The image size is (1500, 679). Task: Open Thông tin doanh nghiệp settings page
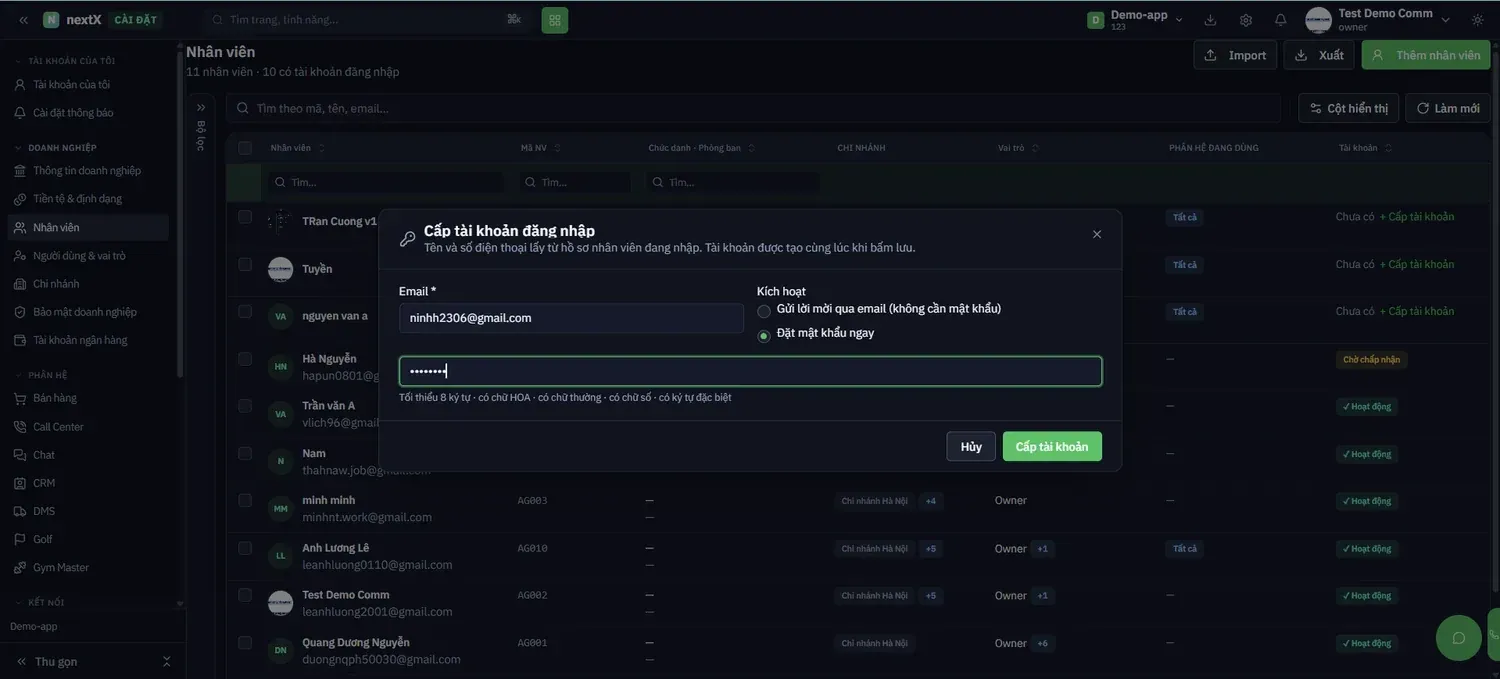click(x=87, y=171)
